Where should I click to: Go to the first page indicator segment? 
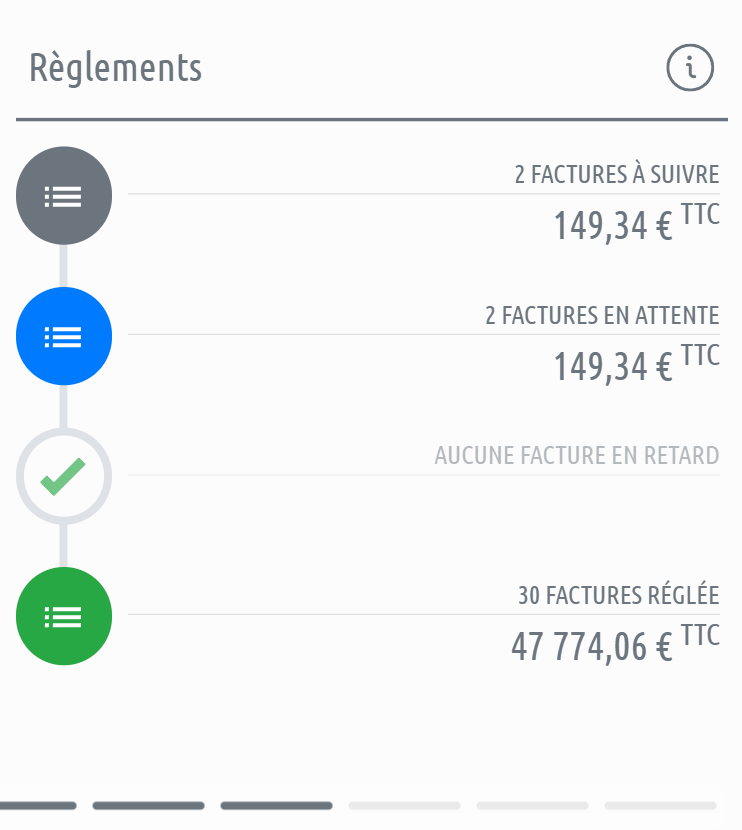pyautogui.click(x=36, y=805)
